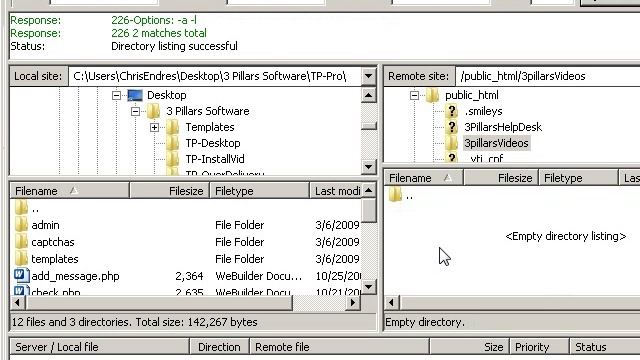The height and width of the screenshot is (360, 640).
Task: Select public_html in remote tree
Action: click(x=472, y=96)
